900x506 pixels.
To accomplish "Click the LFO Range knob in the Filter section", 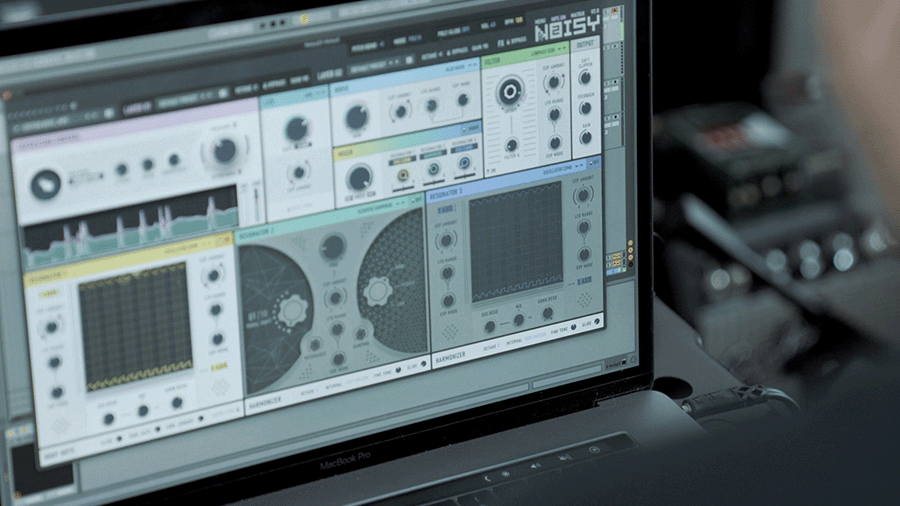I will (x=554, y=115).
